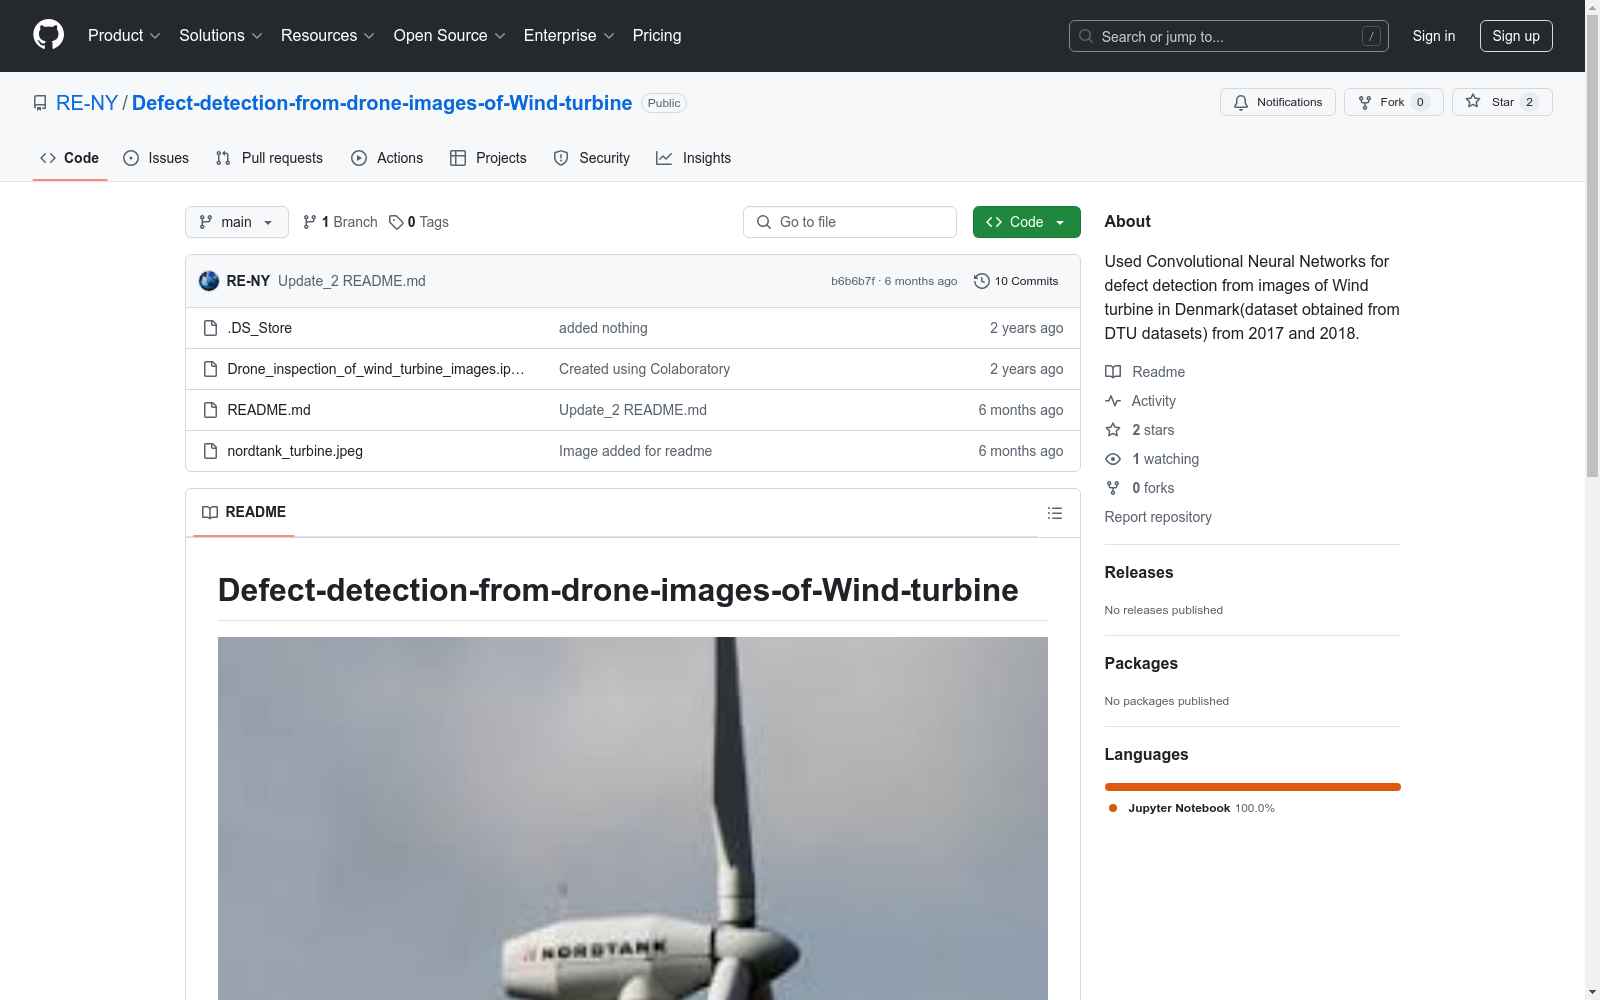Open the "Created using Colaboratory" commit message
The width and height of the screenshot is (1600, 1000).
coord(645,369)
